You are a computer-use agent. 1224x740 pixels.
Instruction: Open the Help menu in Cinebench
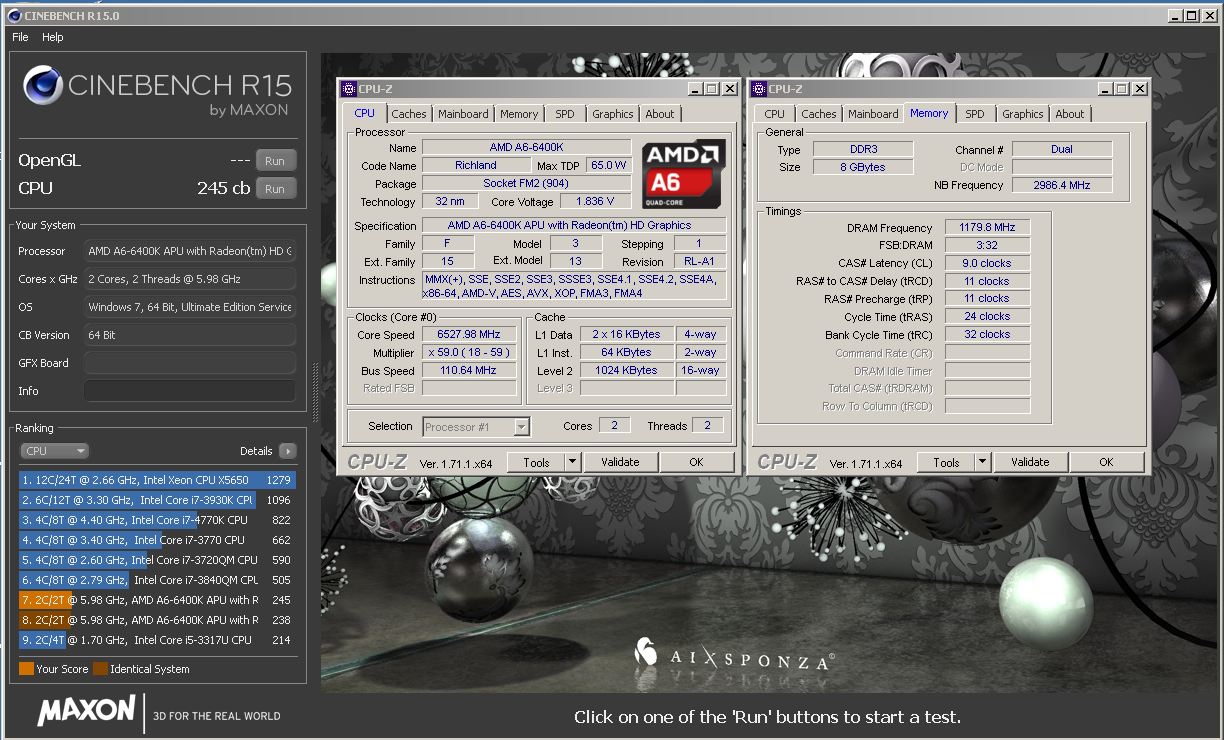[x=53, y=37]
